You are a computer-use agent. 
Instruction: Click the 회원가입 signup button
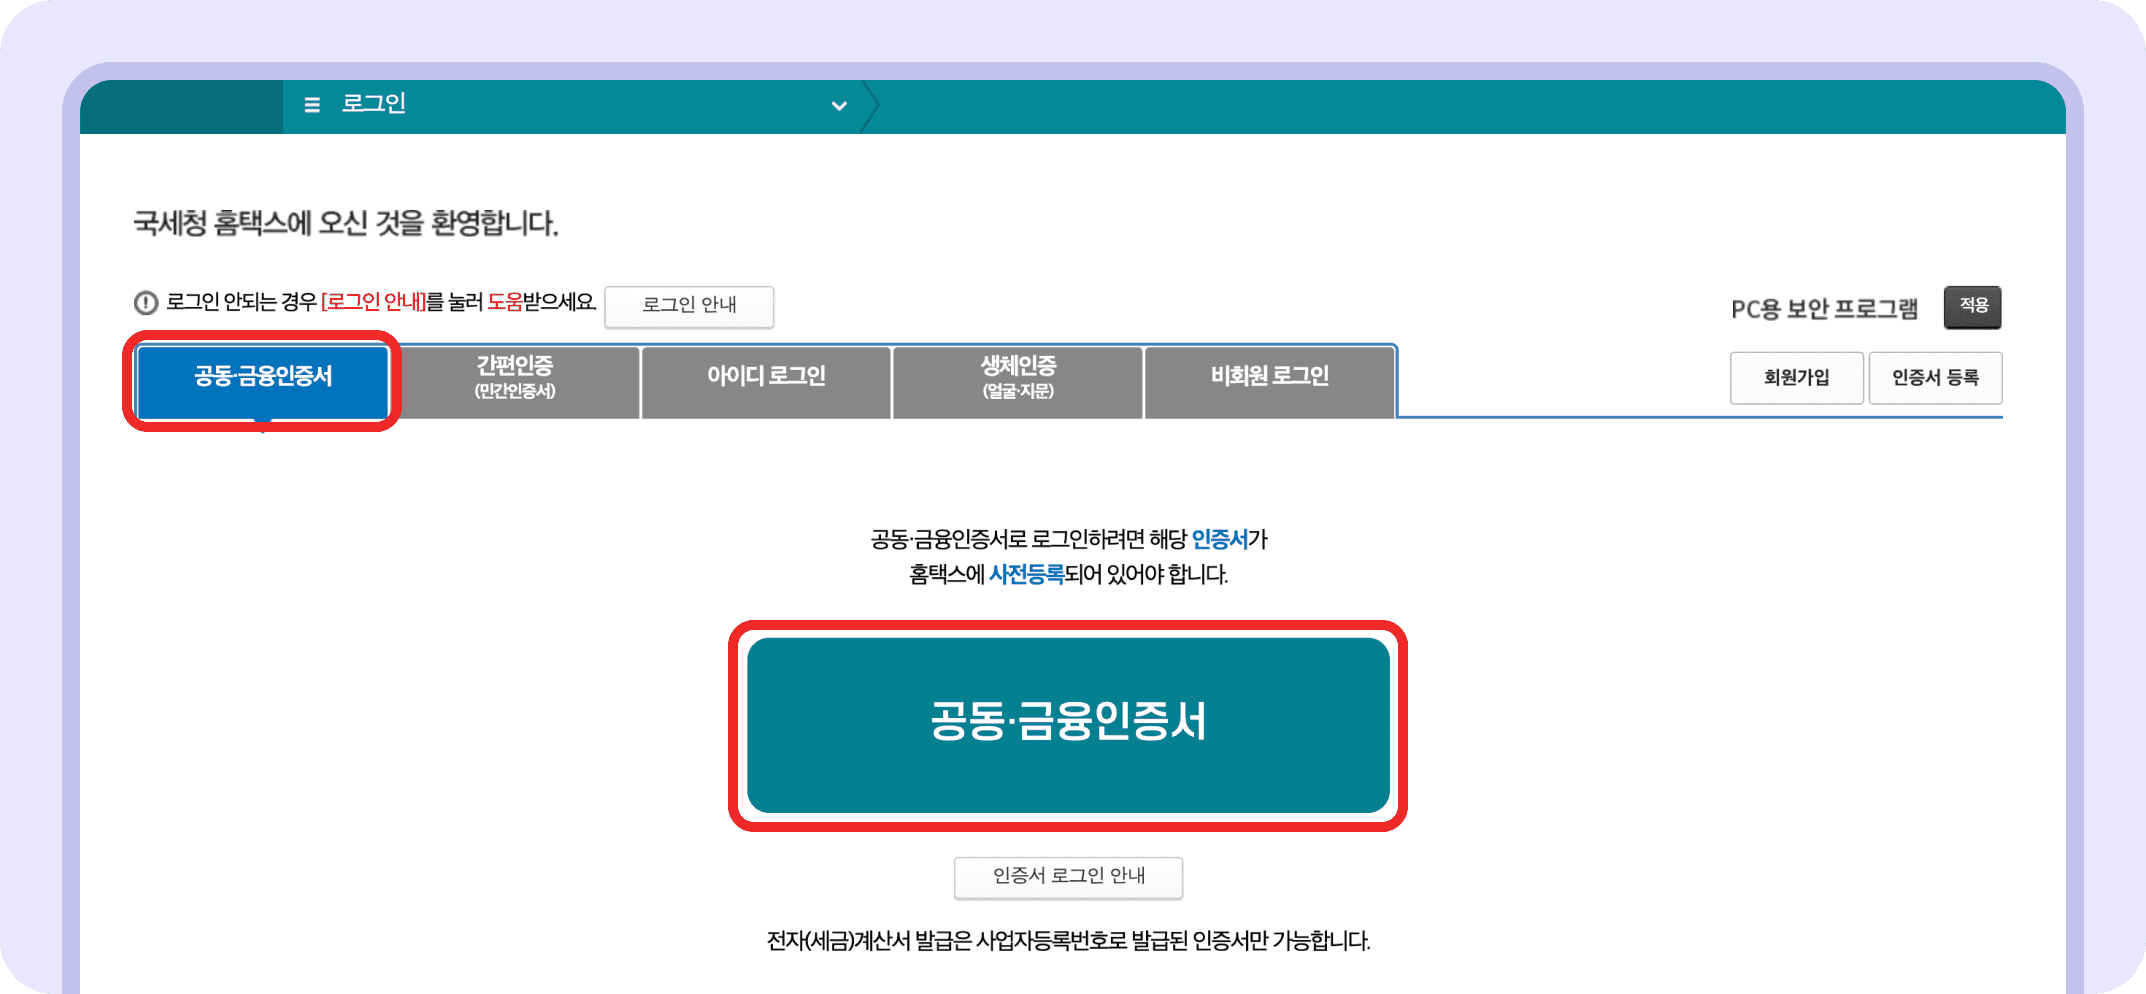pyautogui.click(x=1796, y=378)
